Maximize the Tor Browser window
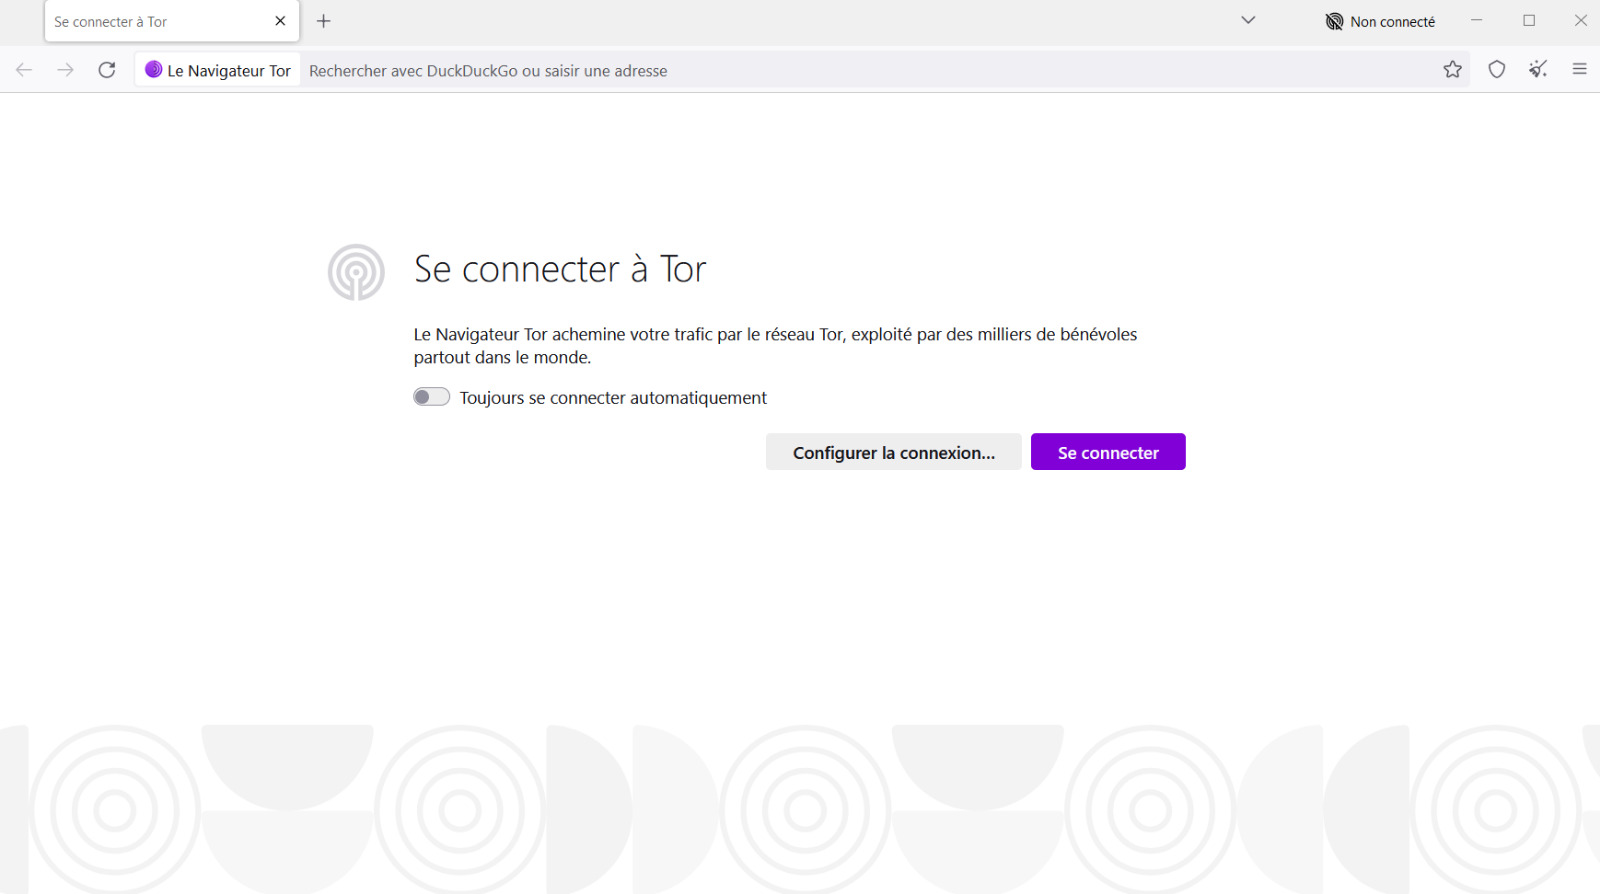This screenshot has width=1600, height=894. click(x=1529, y=20)
